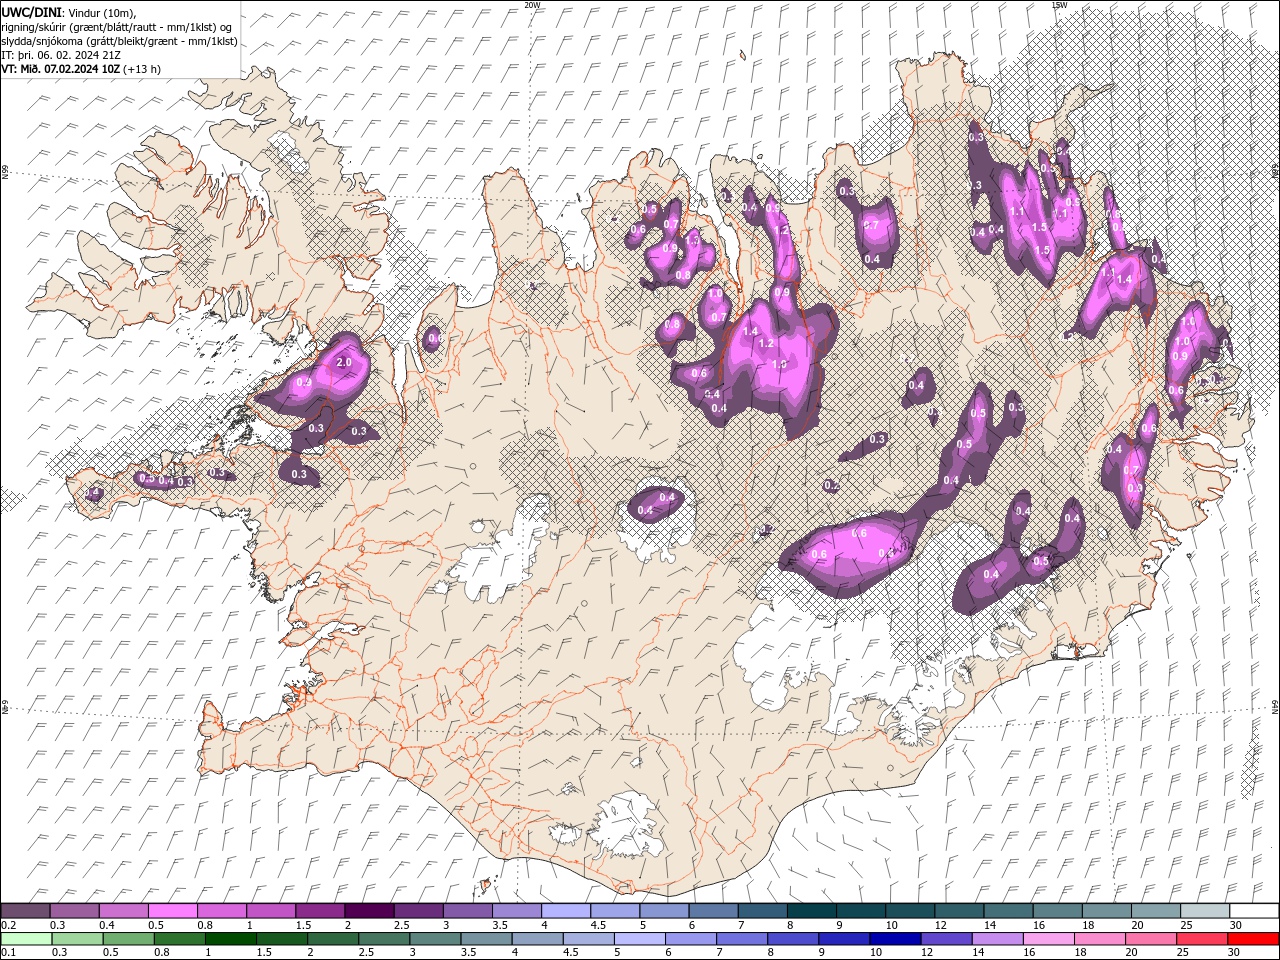1280x960 pixels.
Task: Select the snow legend swatch labeled 0.3
Action: (74, 911)
